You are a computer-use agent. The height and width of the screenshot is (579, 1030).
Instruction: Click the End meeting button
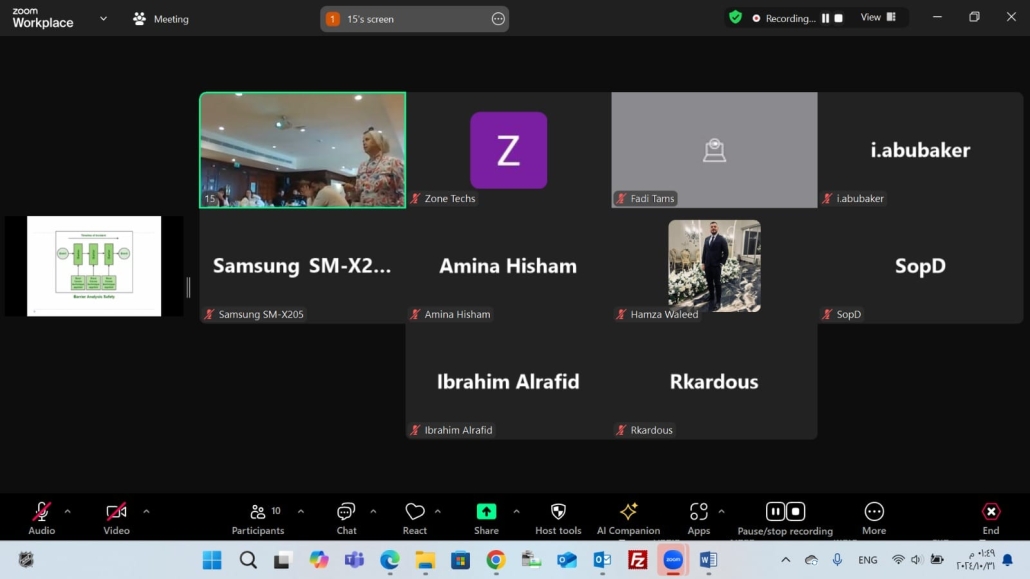990,512
